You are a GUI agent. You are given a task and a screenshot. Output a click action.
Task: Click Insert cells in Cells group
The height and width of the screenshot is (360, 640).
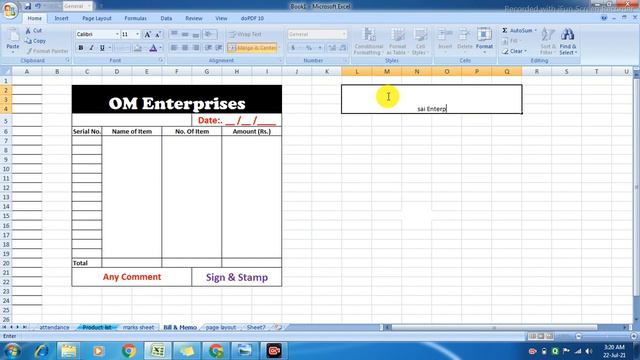coord(445,41)
